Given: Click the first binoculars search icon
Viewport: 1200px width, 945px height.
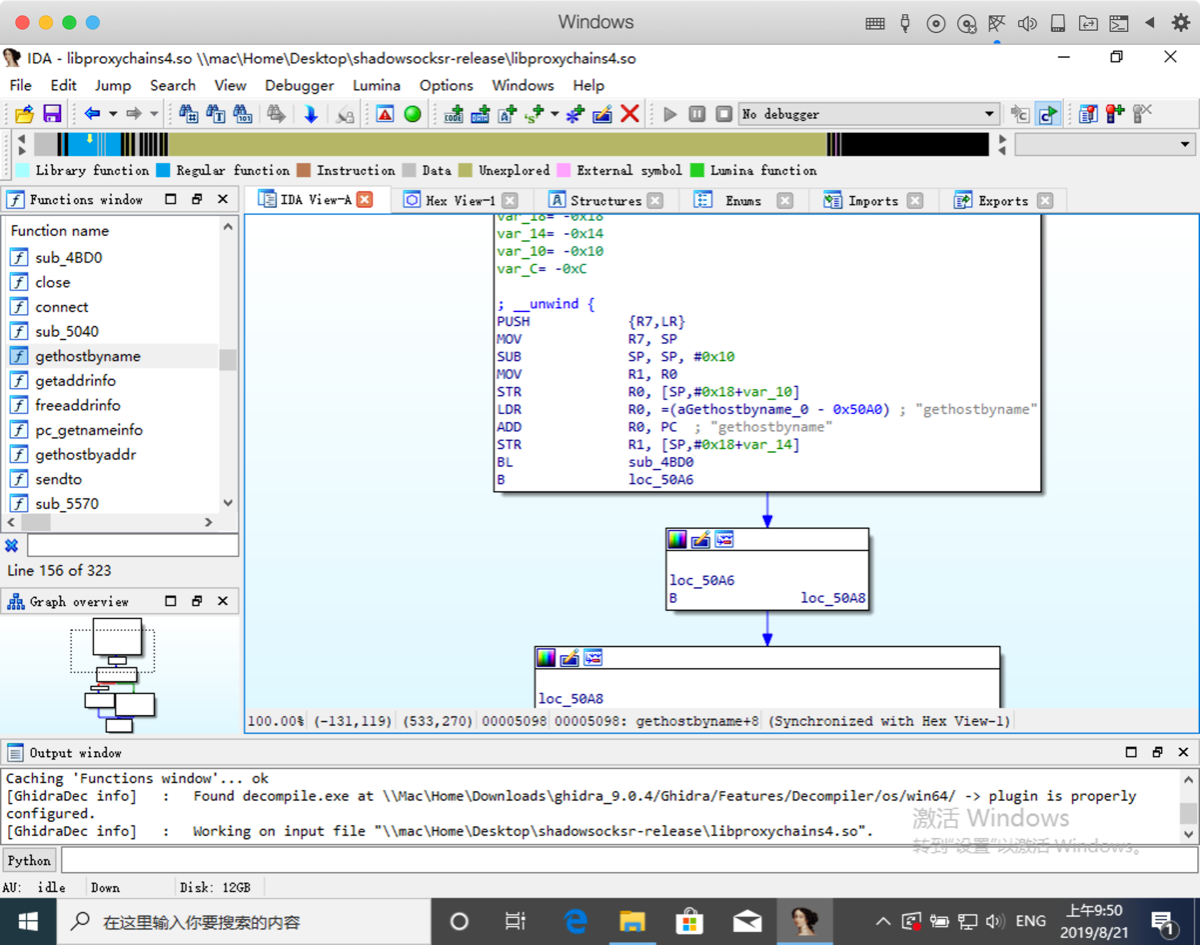Looking at the screenshot, I should [x=188, y=114].
